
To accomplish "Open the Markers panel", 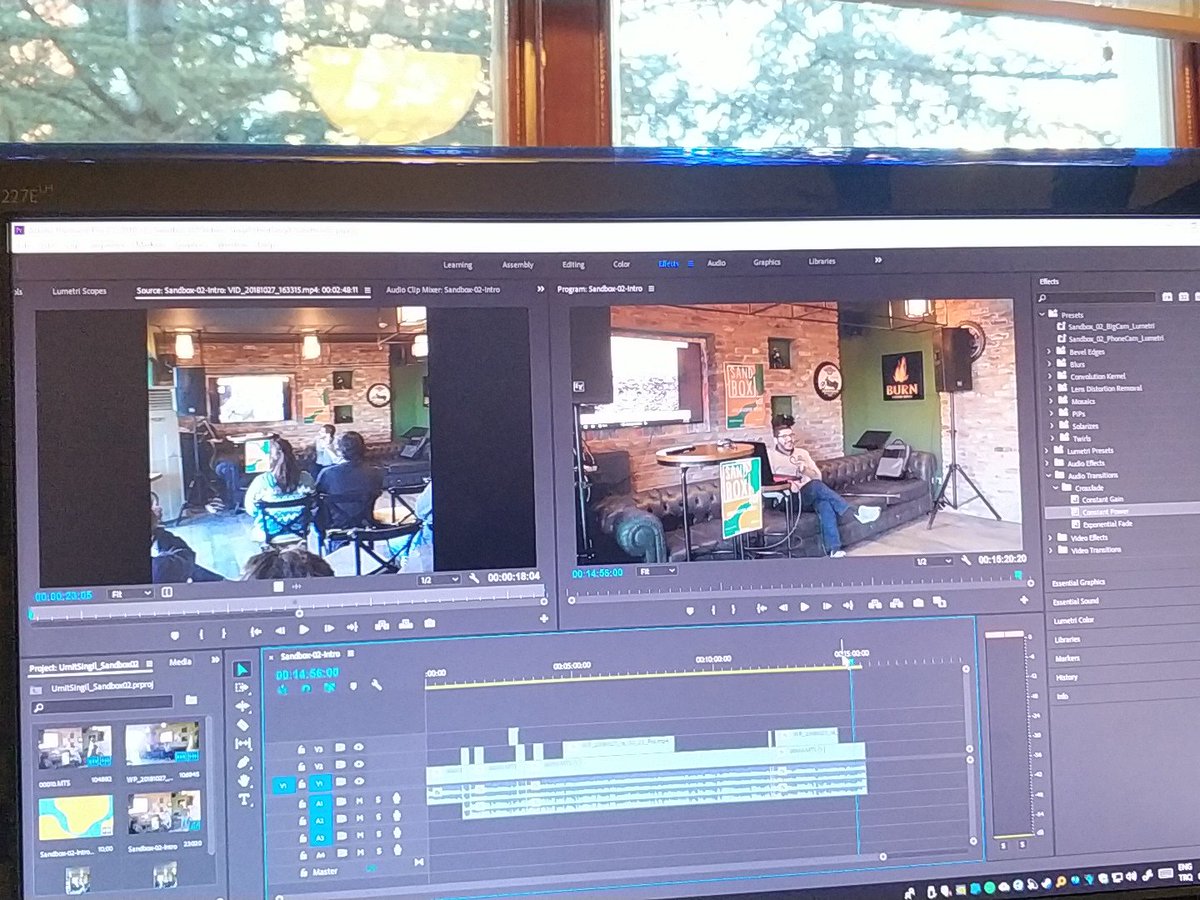I will click(1066, 658).
